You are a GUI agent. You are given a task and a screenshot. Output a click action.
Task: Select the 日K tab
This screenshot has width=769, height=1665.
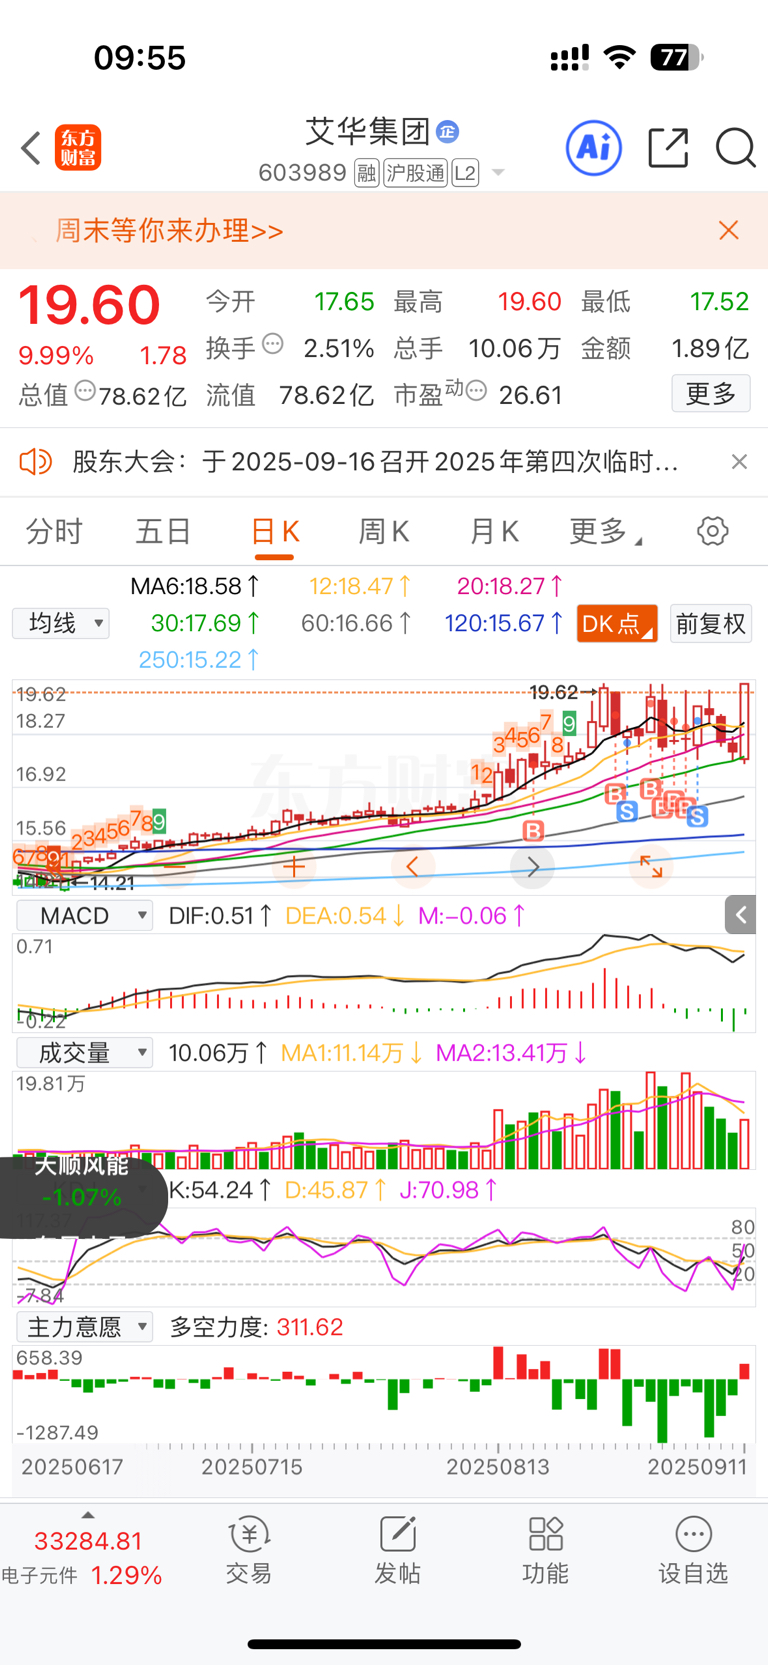[275, 531]
